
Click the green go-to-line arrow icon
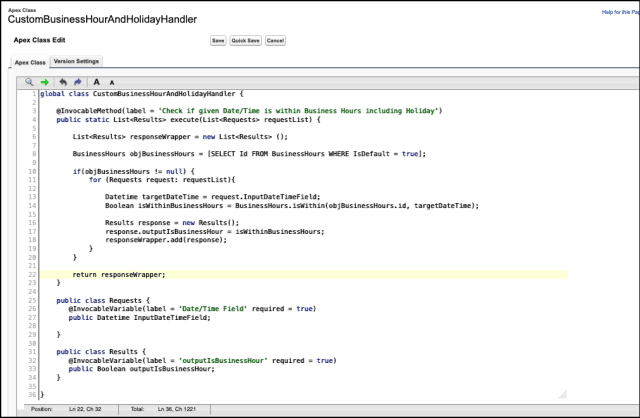[x=45, y=81]
